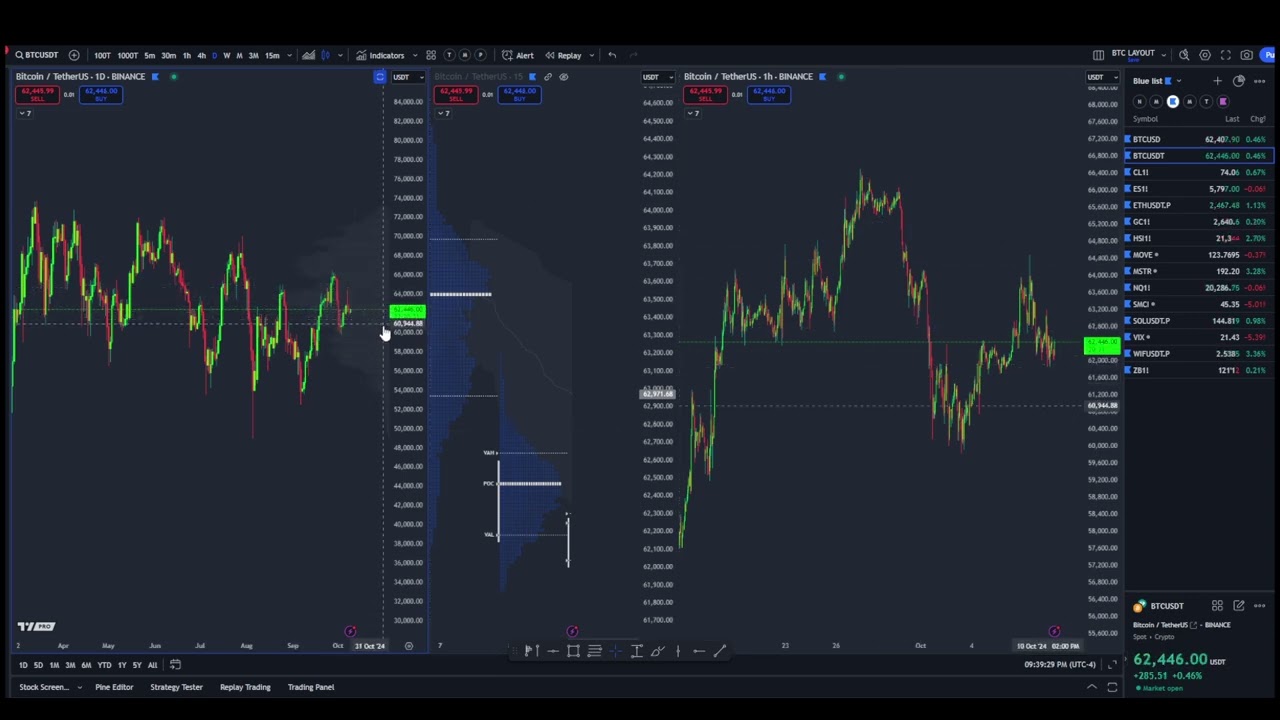
Task: Open the Blue list watchlist dropdown
Action: (x=1157, y=81)
